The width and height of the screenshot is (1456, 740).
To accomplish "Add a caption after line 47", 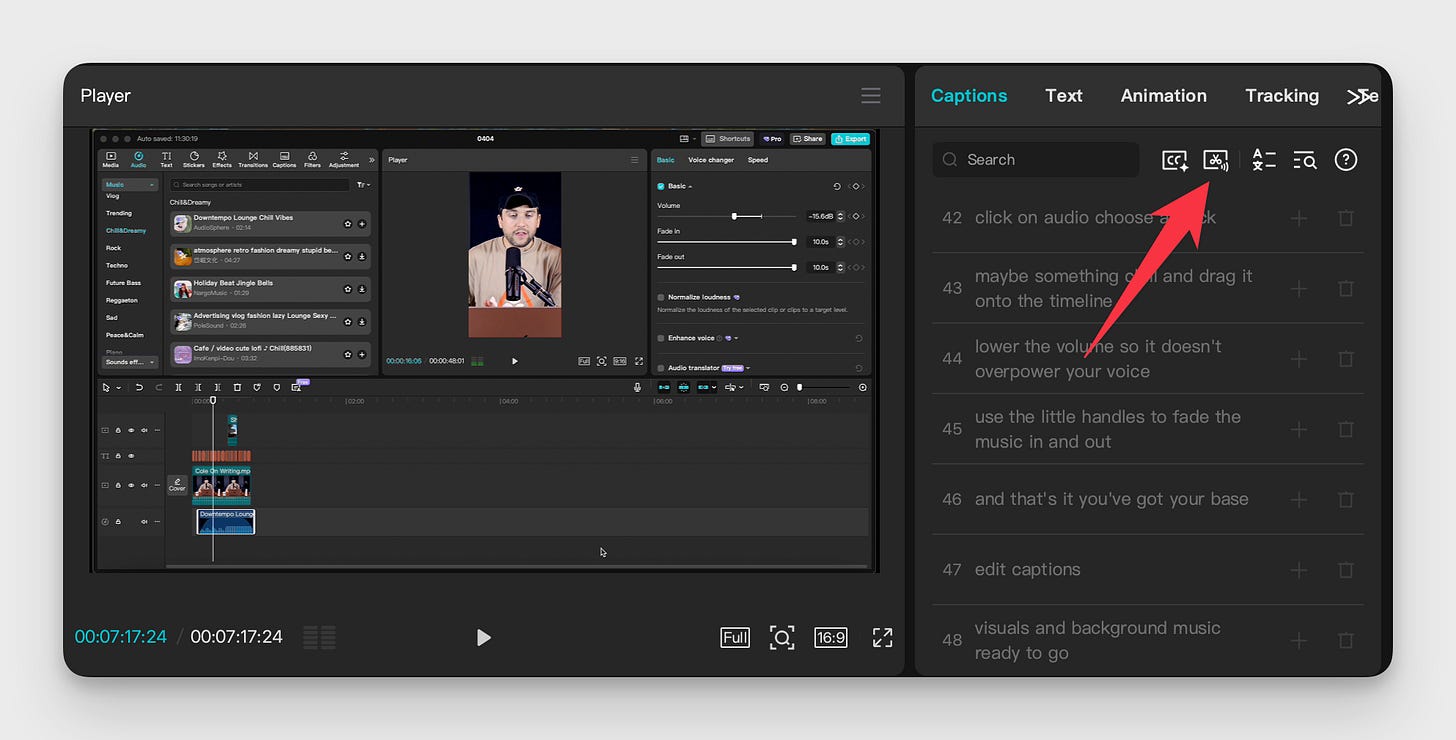I will click(x=1299, y=570).
